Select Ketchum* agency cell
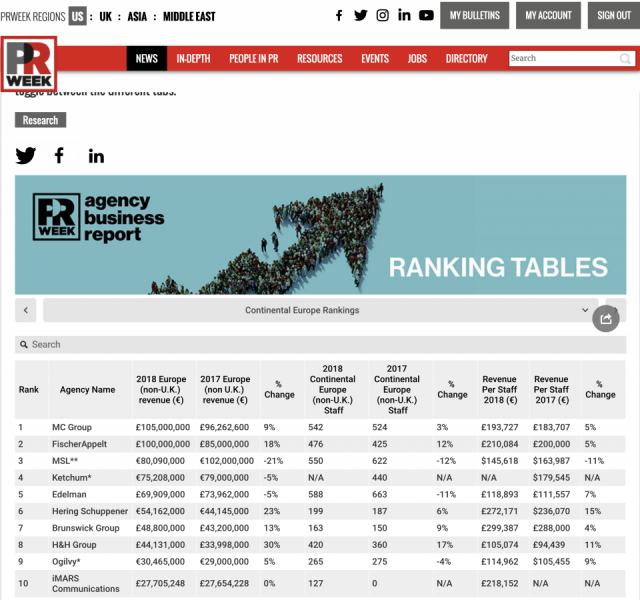Image resolution: width=640 pixels, height=600 pixels. pyautogui.click(x=71, y=478)
